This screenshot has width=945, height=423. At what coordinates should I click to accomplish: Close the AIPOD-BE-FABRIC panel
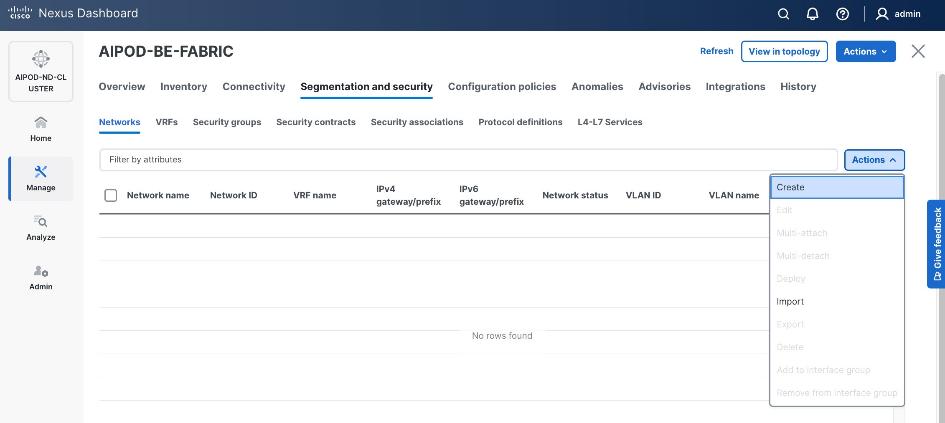pos(918,51)
